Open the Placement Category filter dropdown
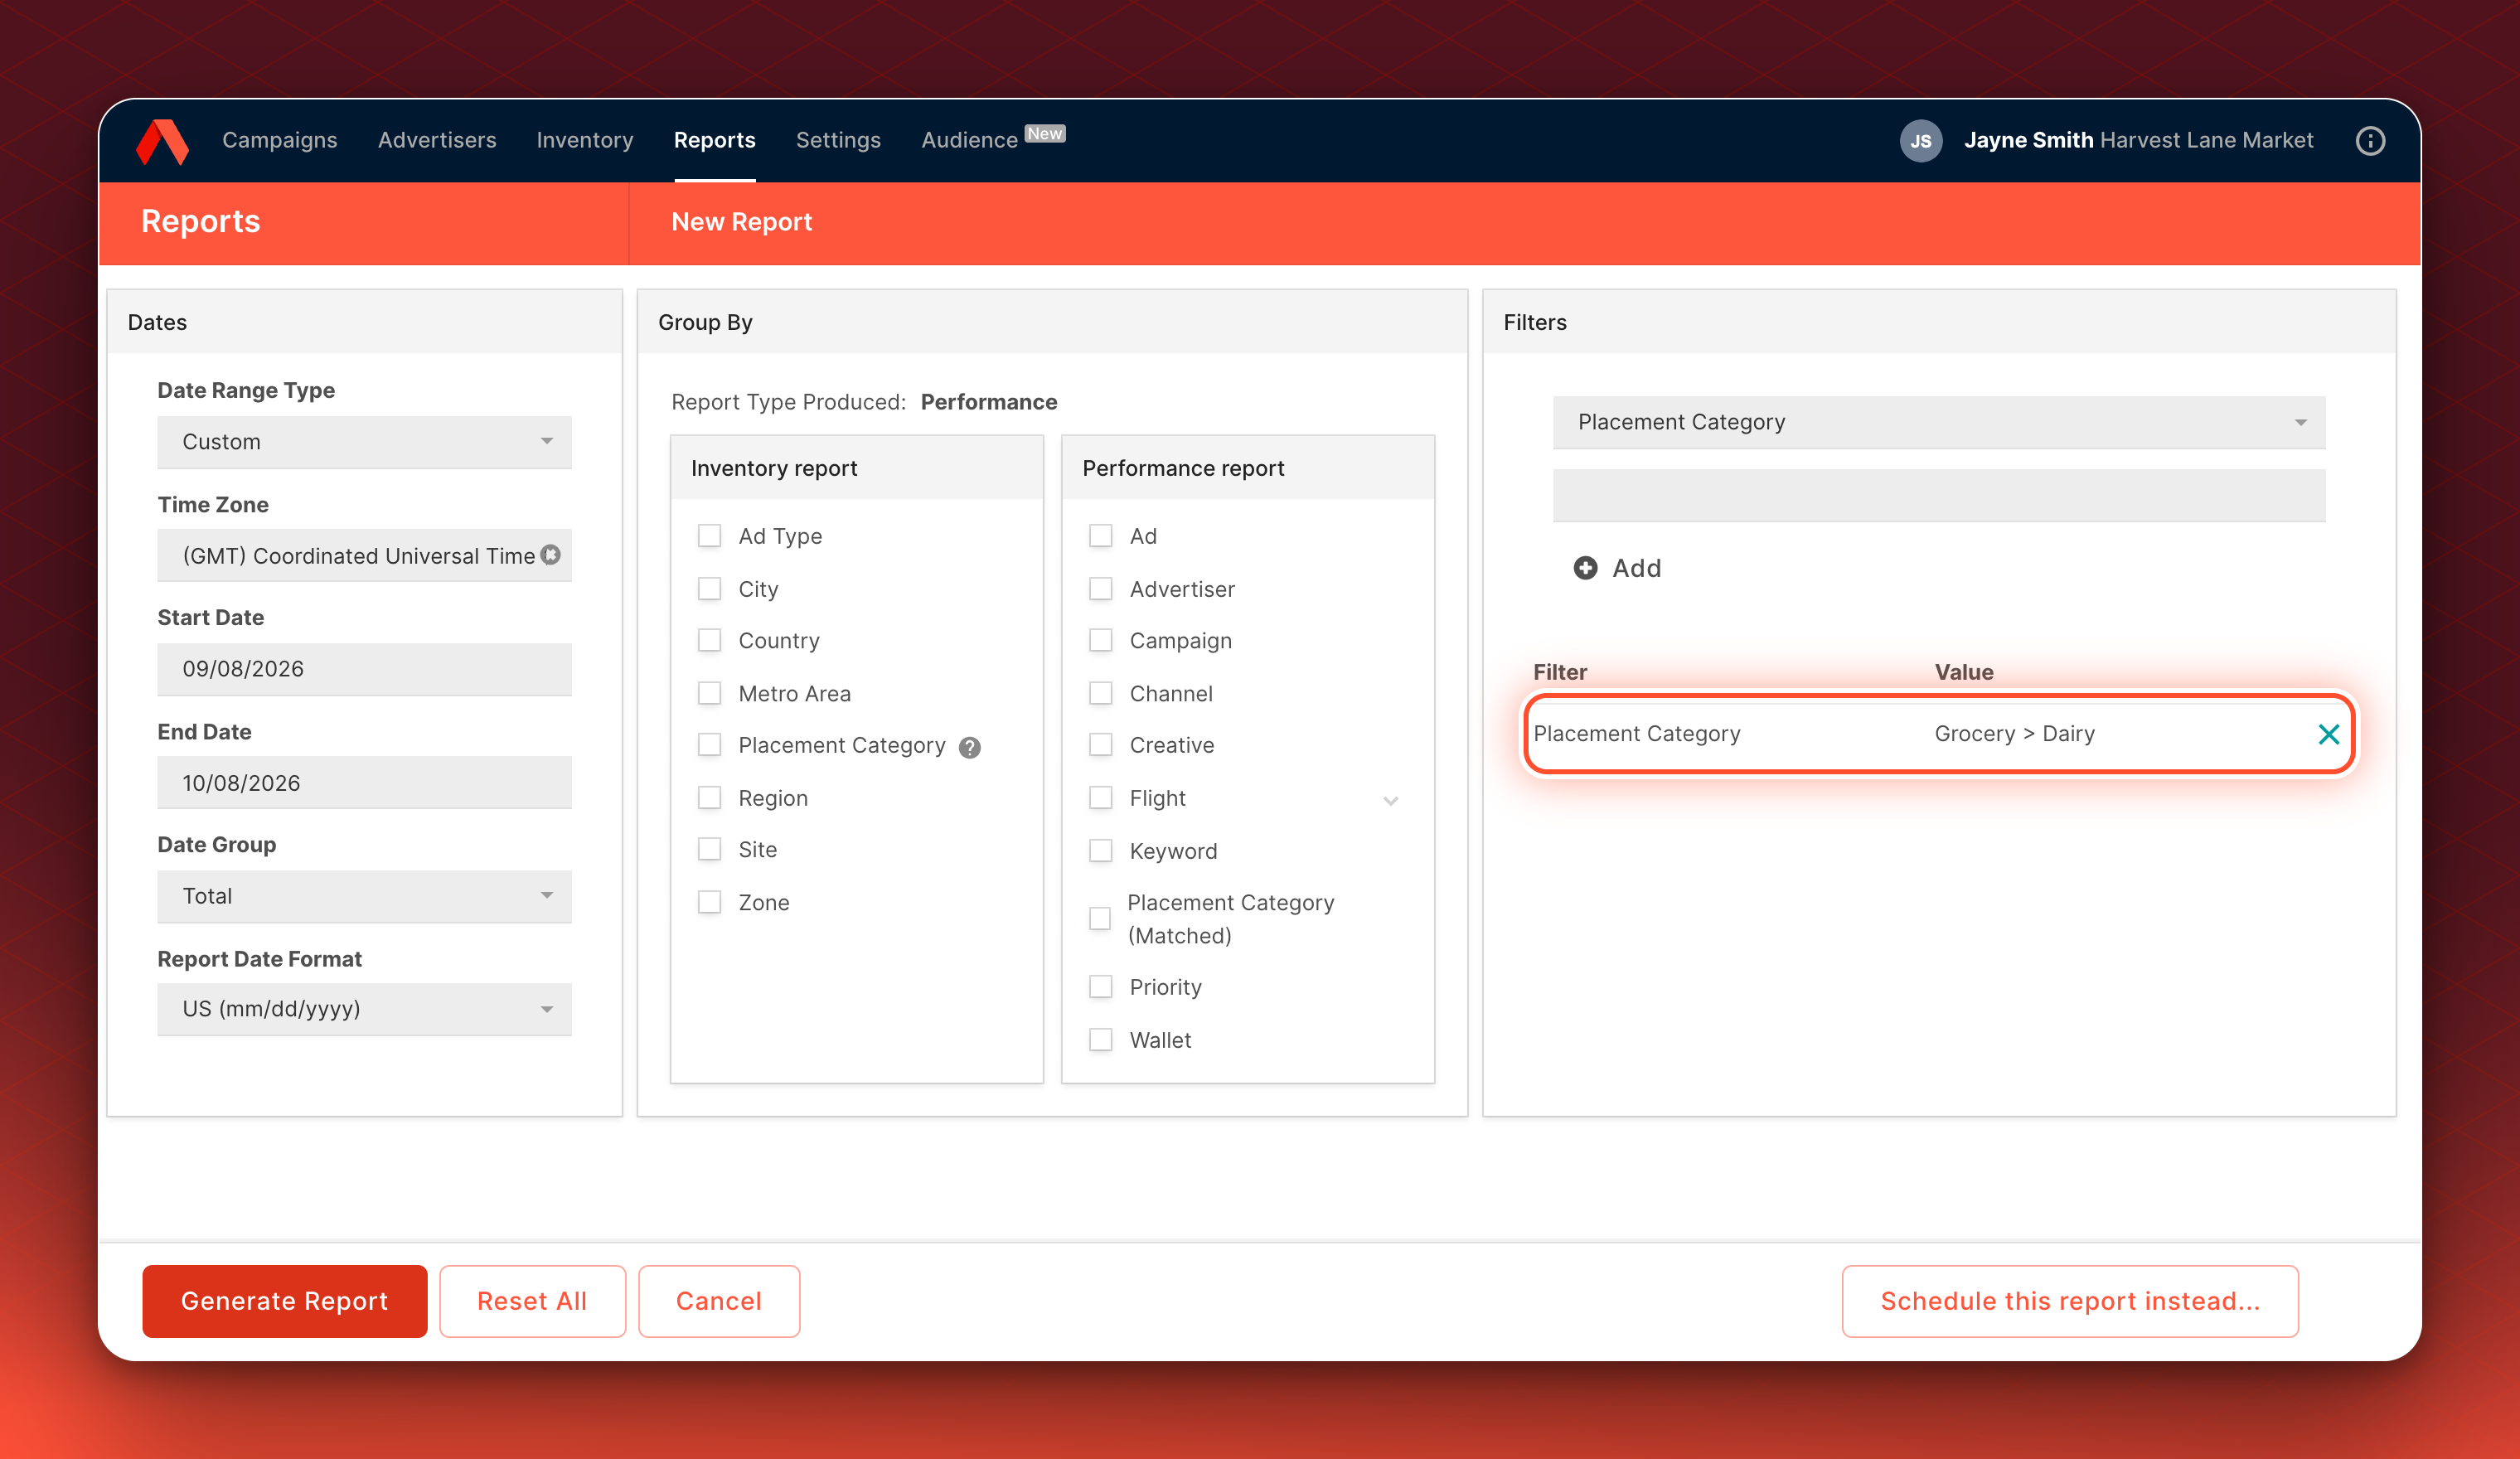 [x=1939, y=422]
